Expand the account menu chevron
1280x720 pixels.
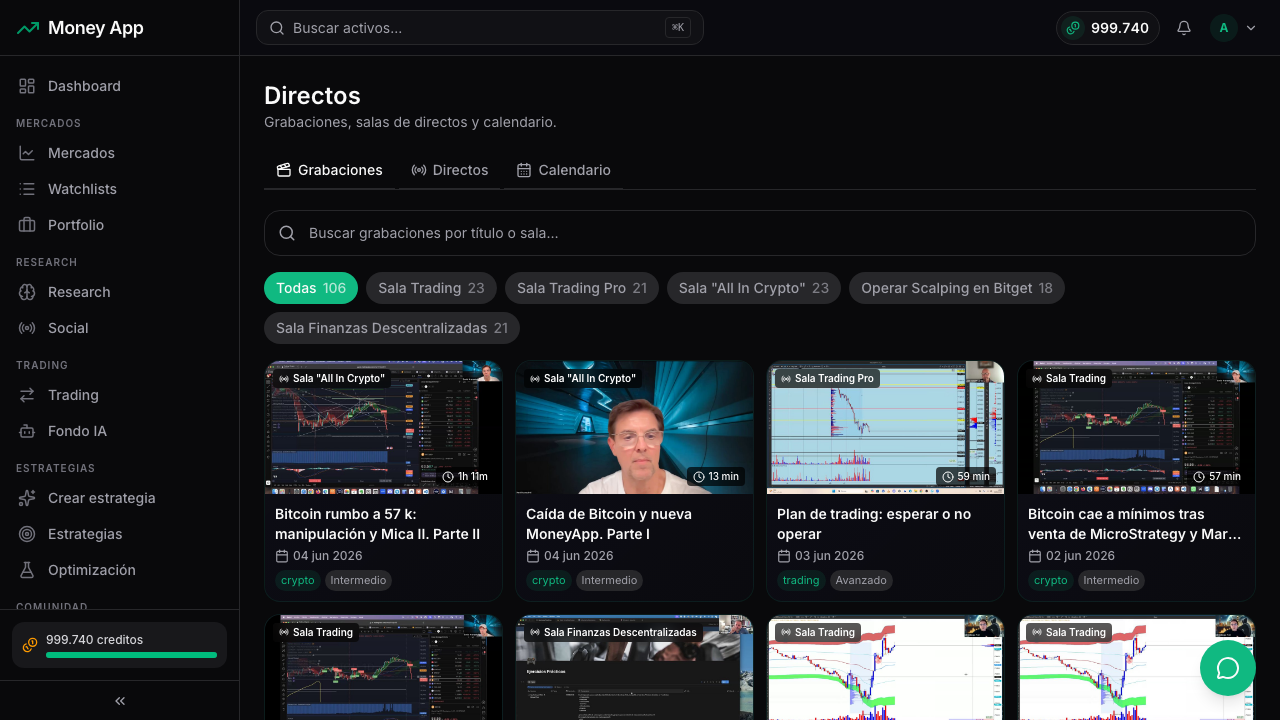click(x=1251, y=28)
